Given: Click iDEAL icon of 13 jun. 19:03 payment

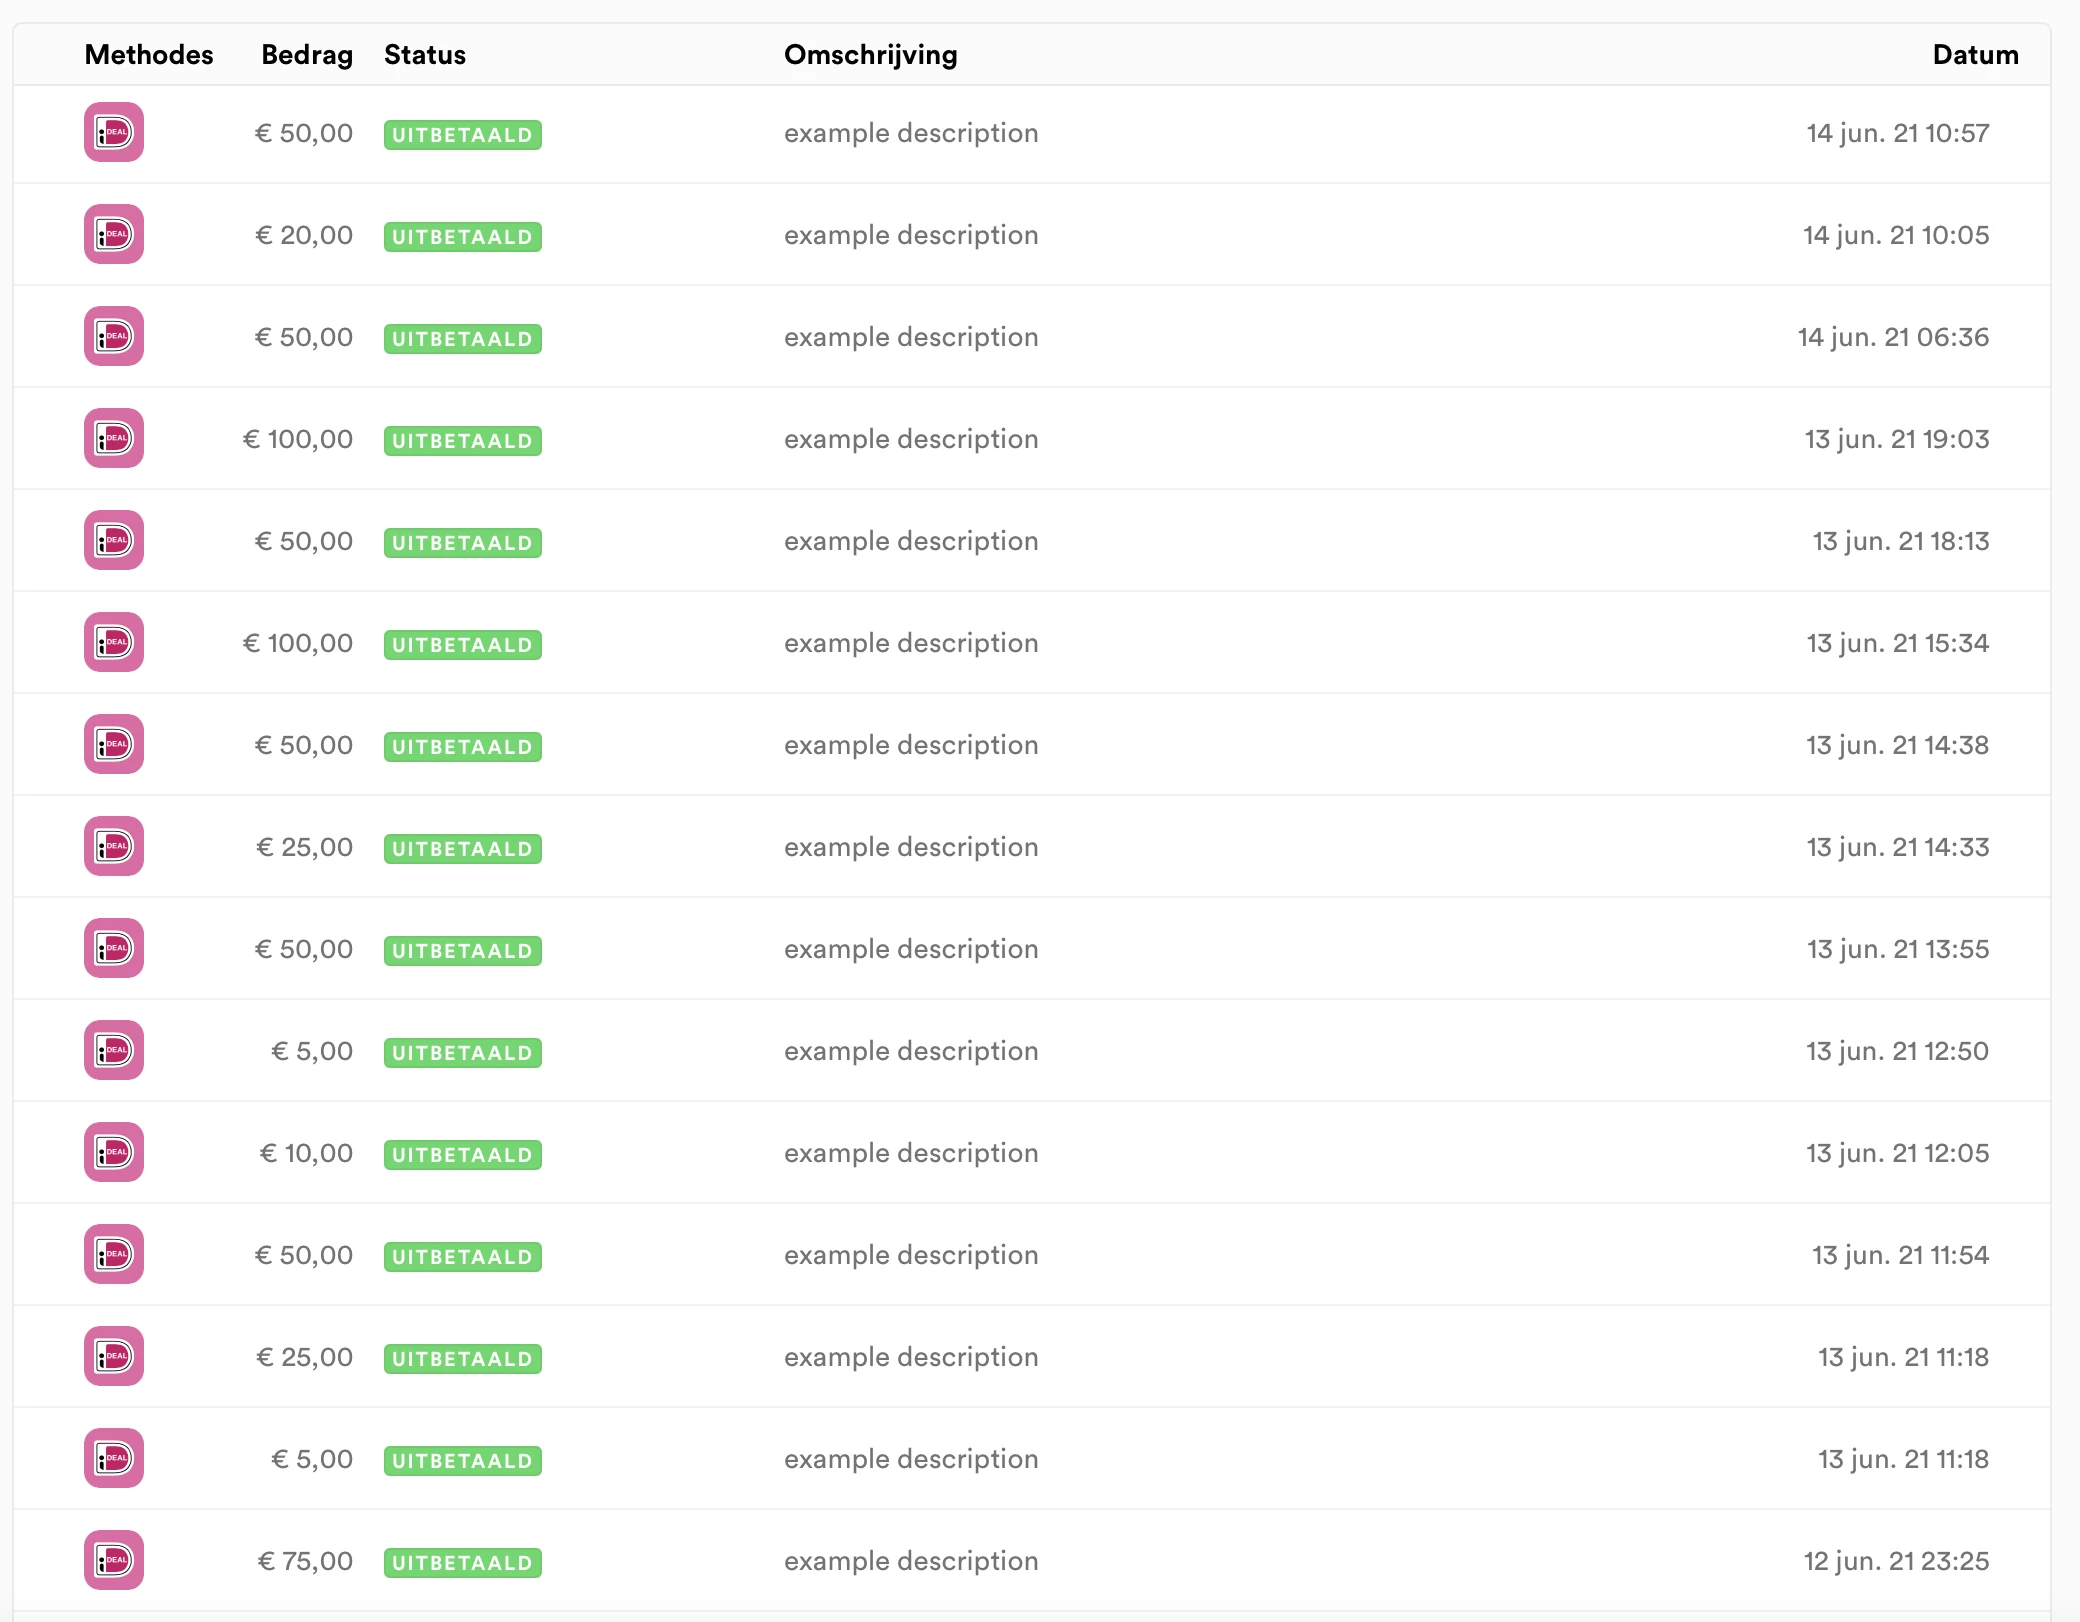Looking at the screenshot, I should (x=114, y=438).
